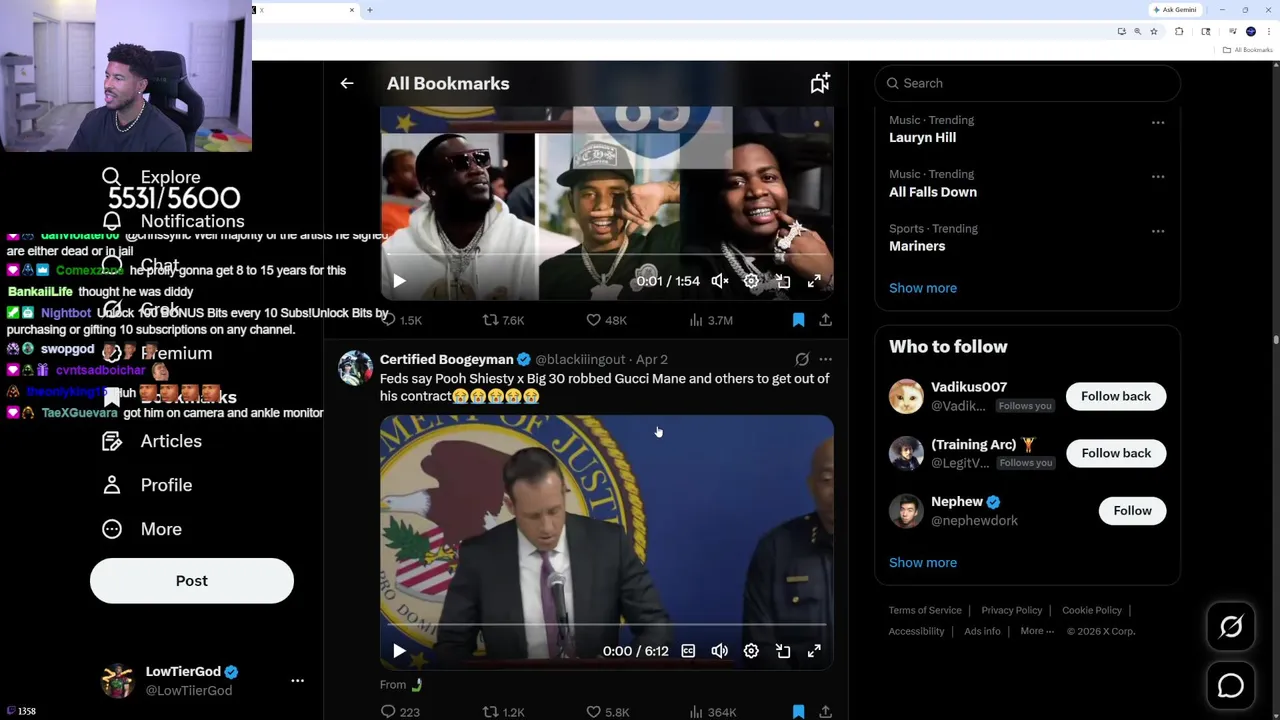Bookmark this page with the star icon
The image size is (1280, 720).
(x=1153, y=32)
